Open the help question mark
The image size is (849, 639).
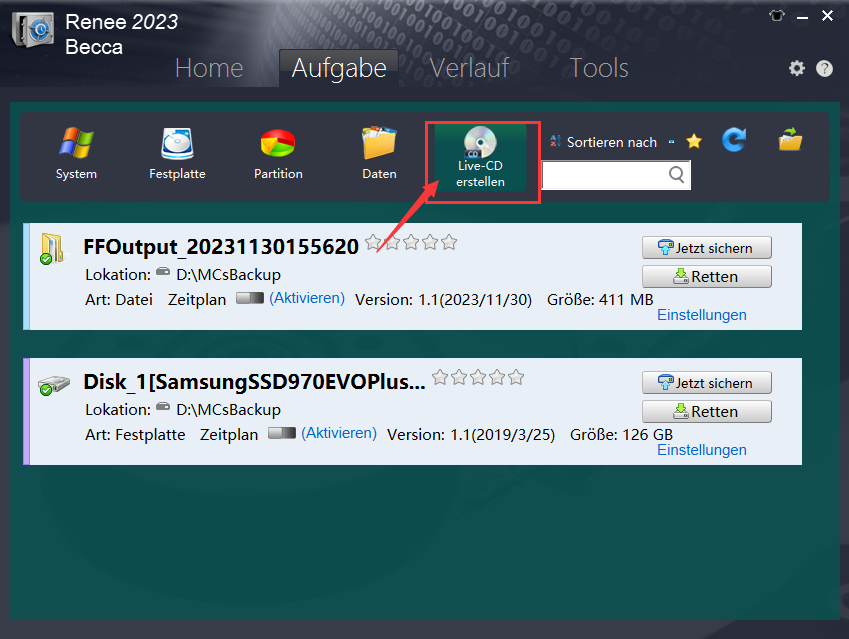824,68
